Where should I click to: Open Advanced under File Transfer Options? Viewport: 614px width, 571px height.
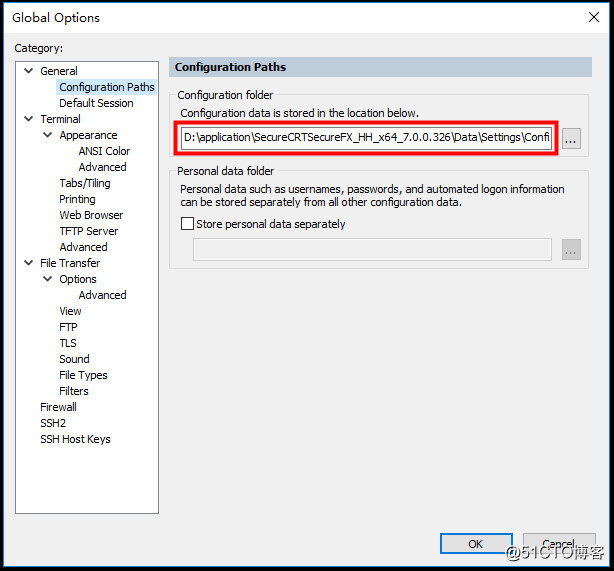(102, 295)
